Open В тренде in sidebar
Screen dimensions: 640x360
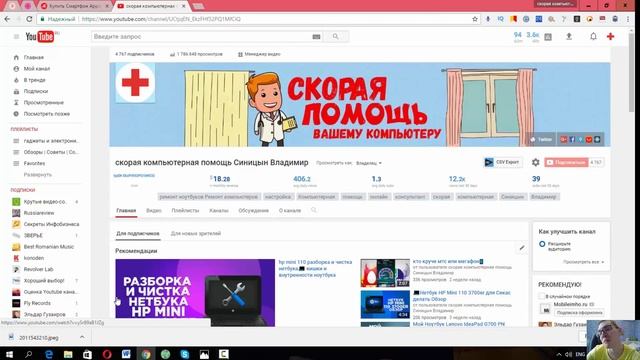pos(34,80)
